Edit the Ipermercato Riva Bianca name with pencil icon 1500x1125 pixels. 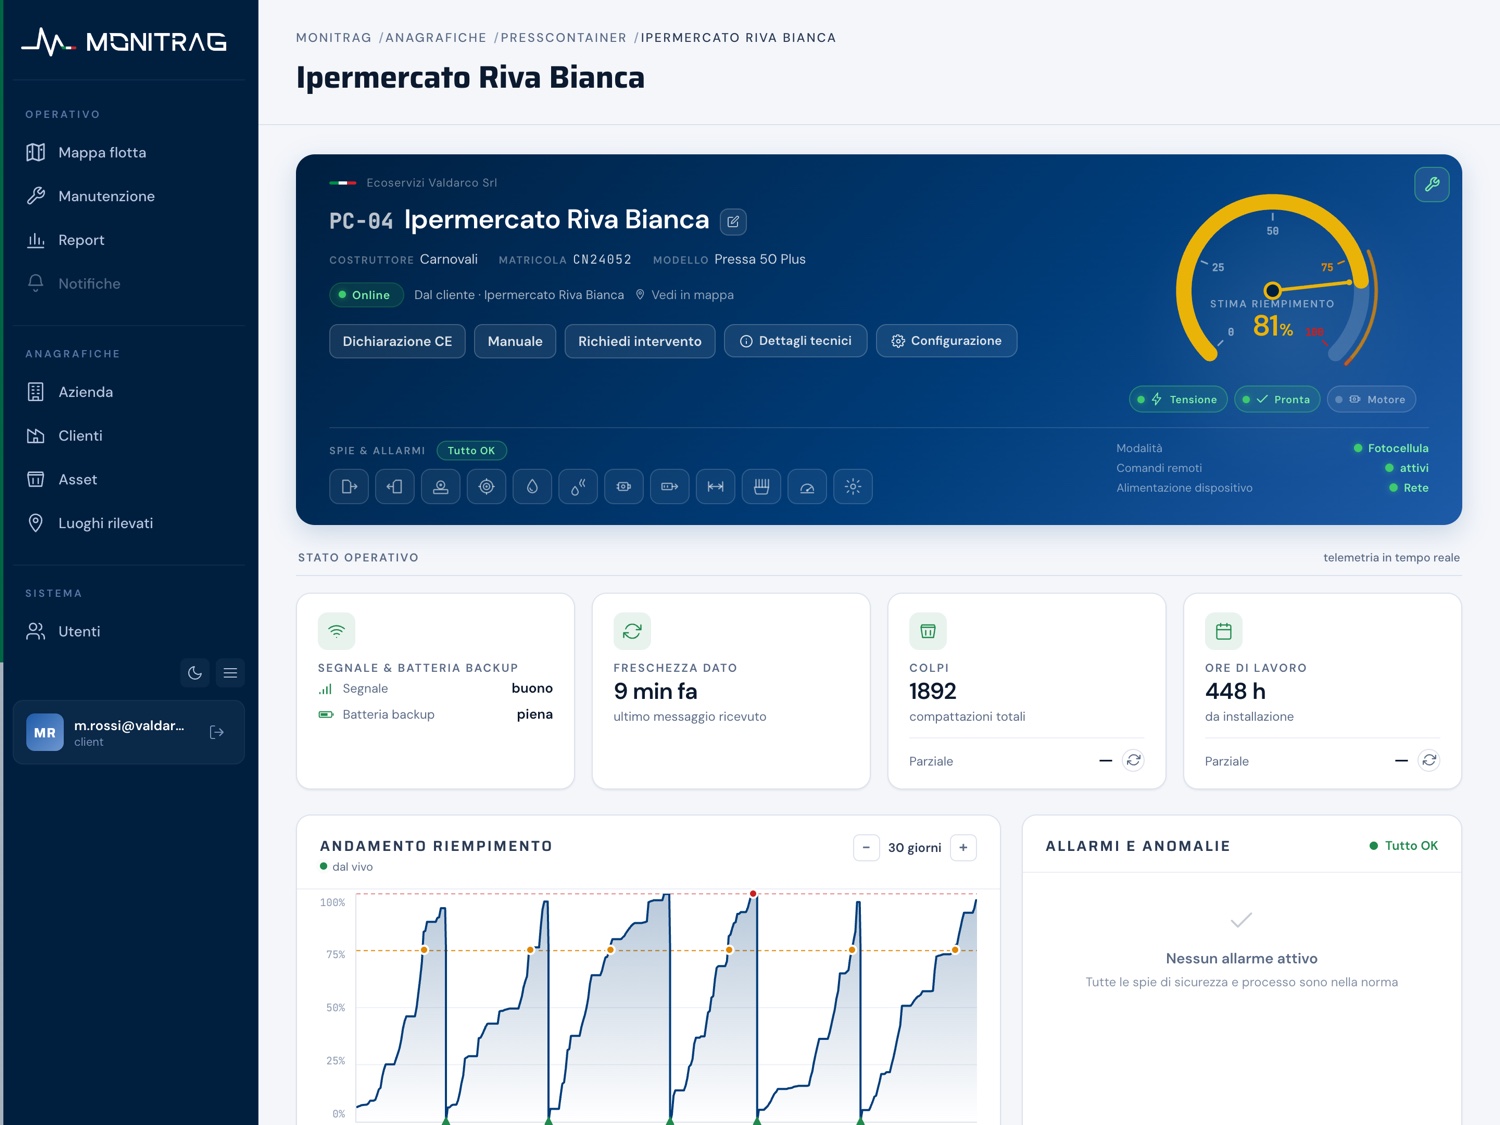click(733, 222)
